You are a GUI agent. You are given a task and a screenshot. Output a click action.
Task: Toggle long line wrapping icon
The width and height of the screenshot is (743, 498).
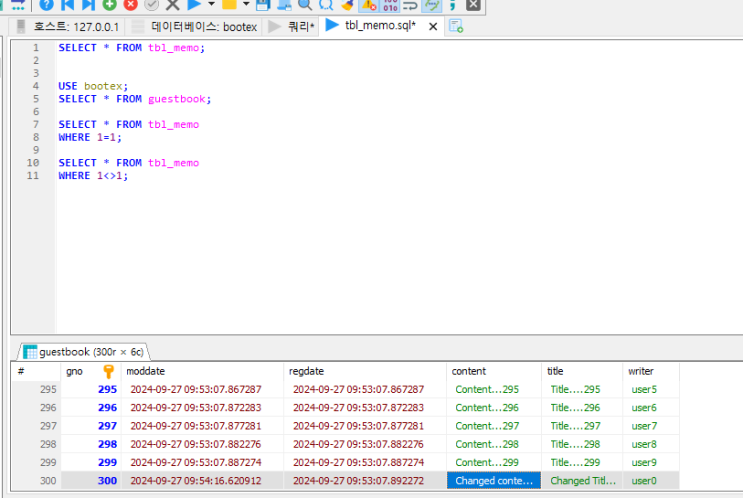tap(410, 5)
